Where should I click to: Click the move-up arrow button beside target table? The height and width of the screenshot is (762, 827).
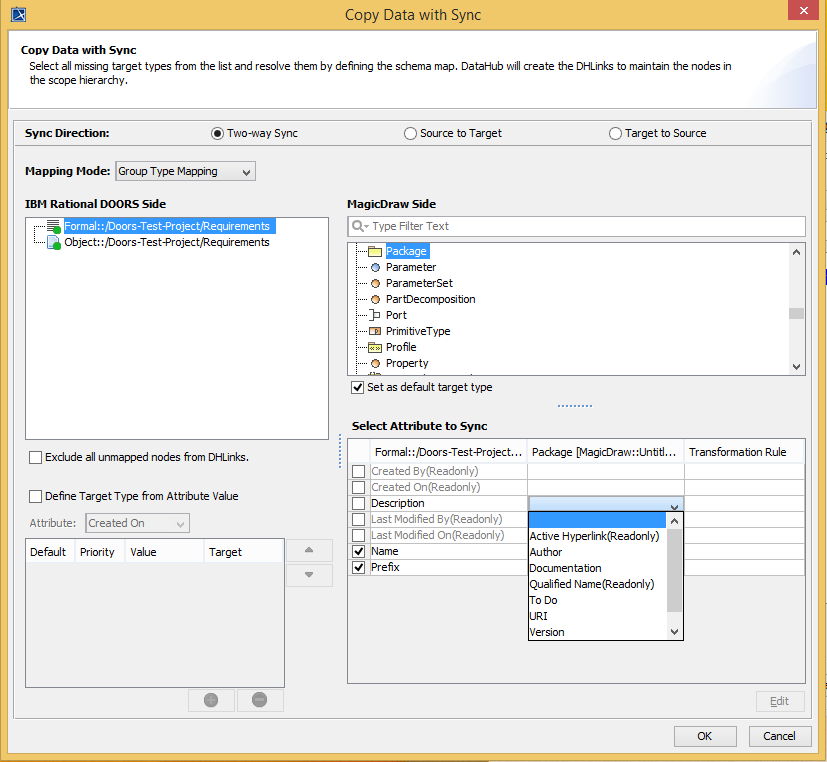pos(309,550)
